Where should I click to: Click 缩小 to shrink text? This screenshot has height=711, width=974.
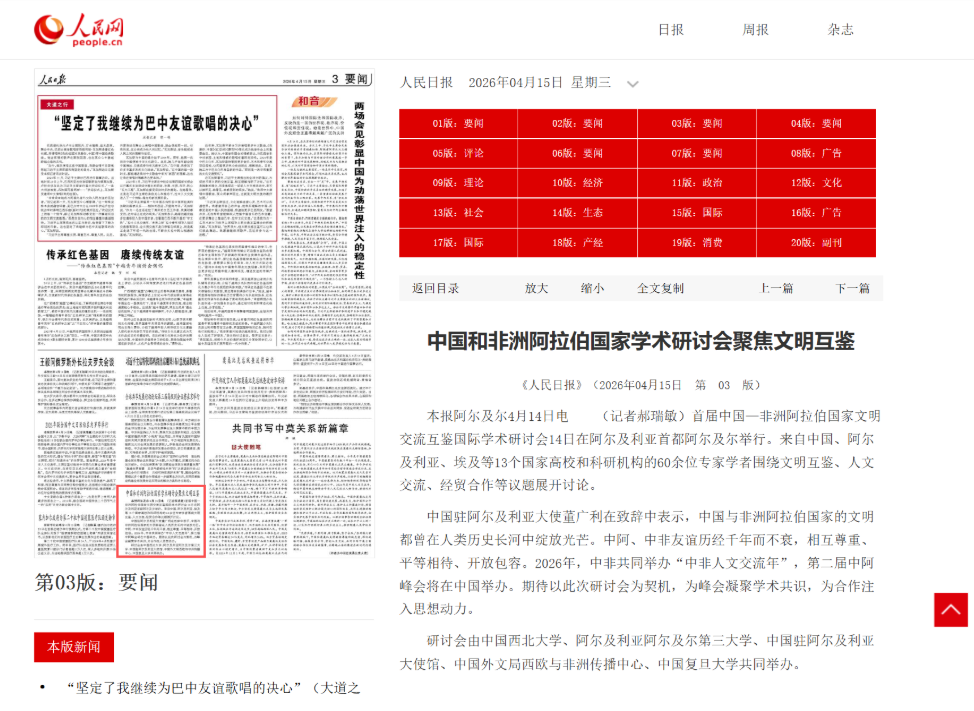click(592, 288)
